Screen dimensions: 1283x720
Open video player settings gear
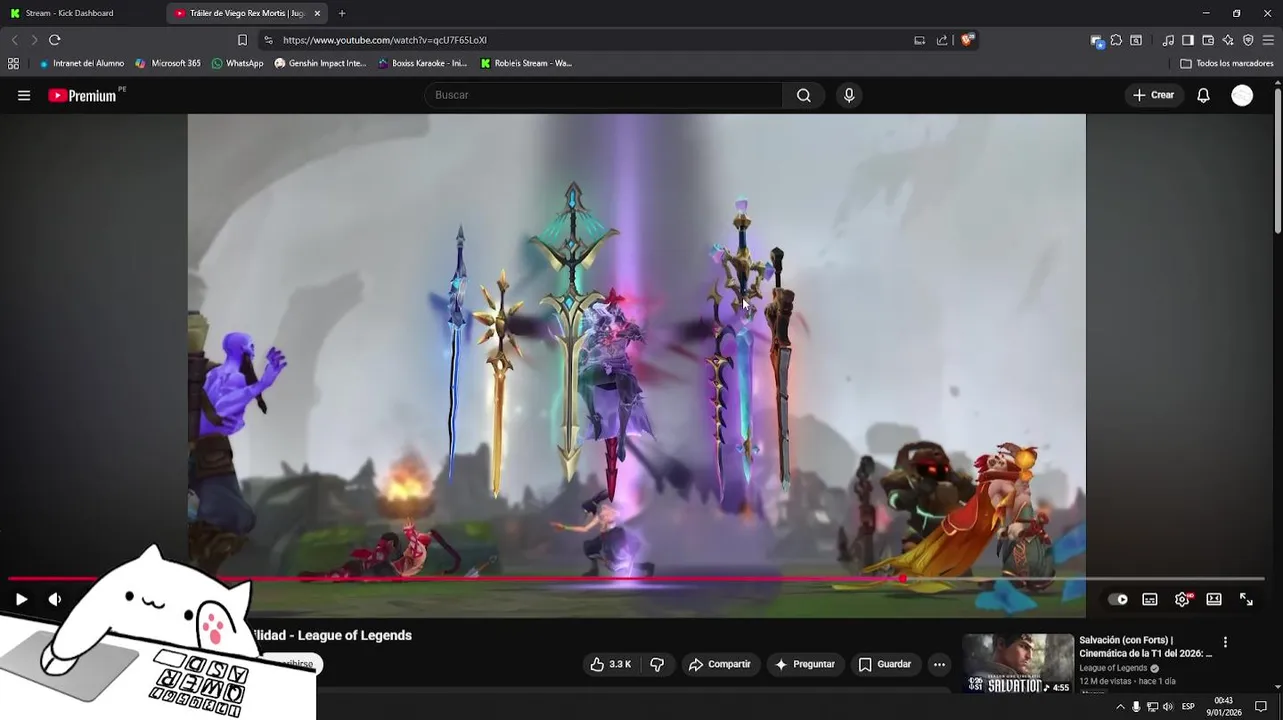pyautogui.click(x=1182, y=599)
